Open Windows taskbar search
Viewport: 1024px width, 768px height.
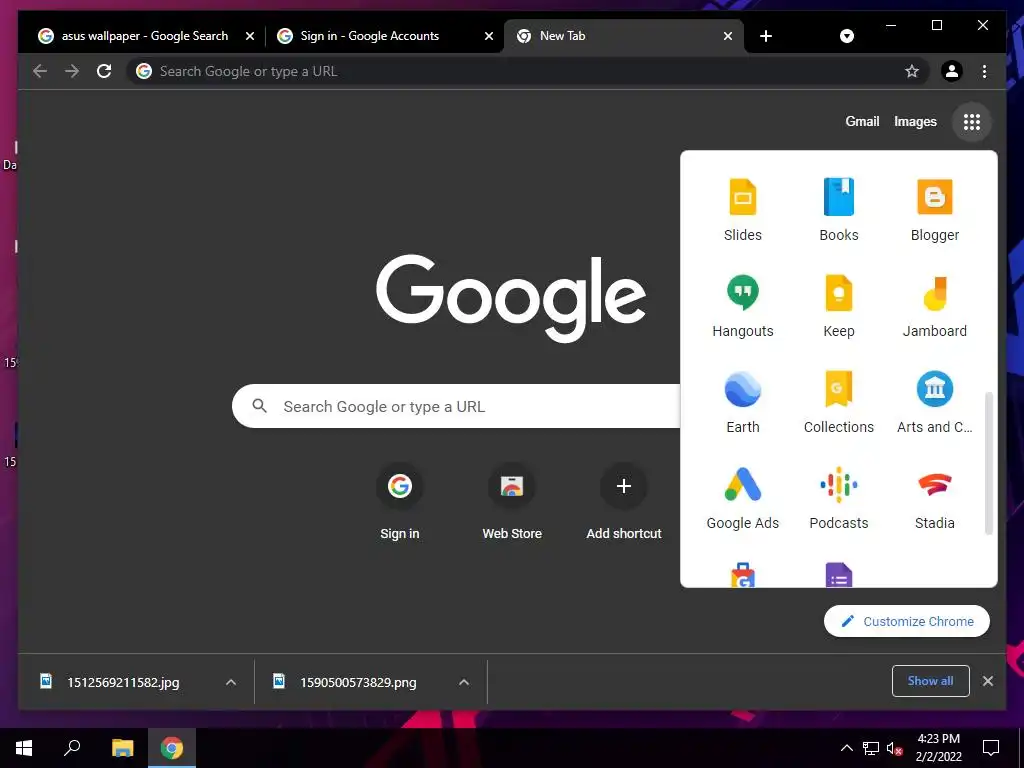[x=72, y=748]
